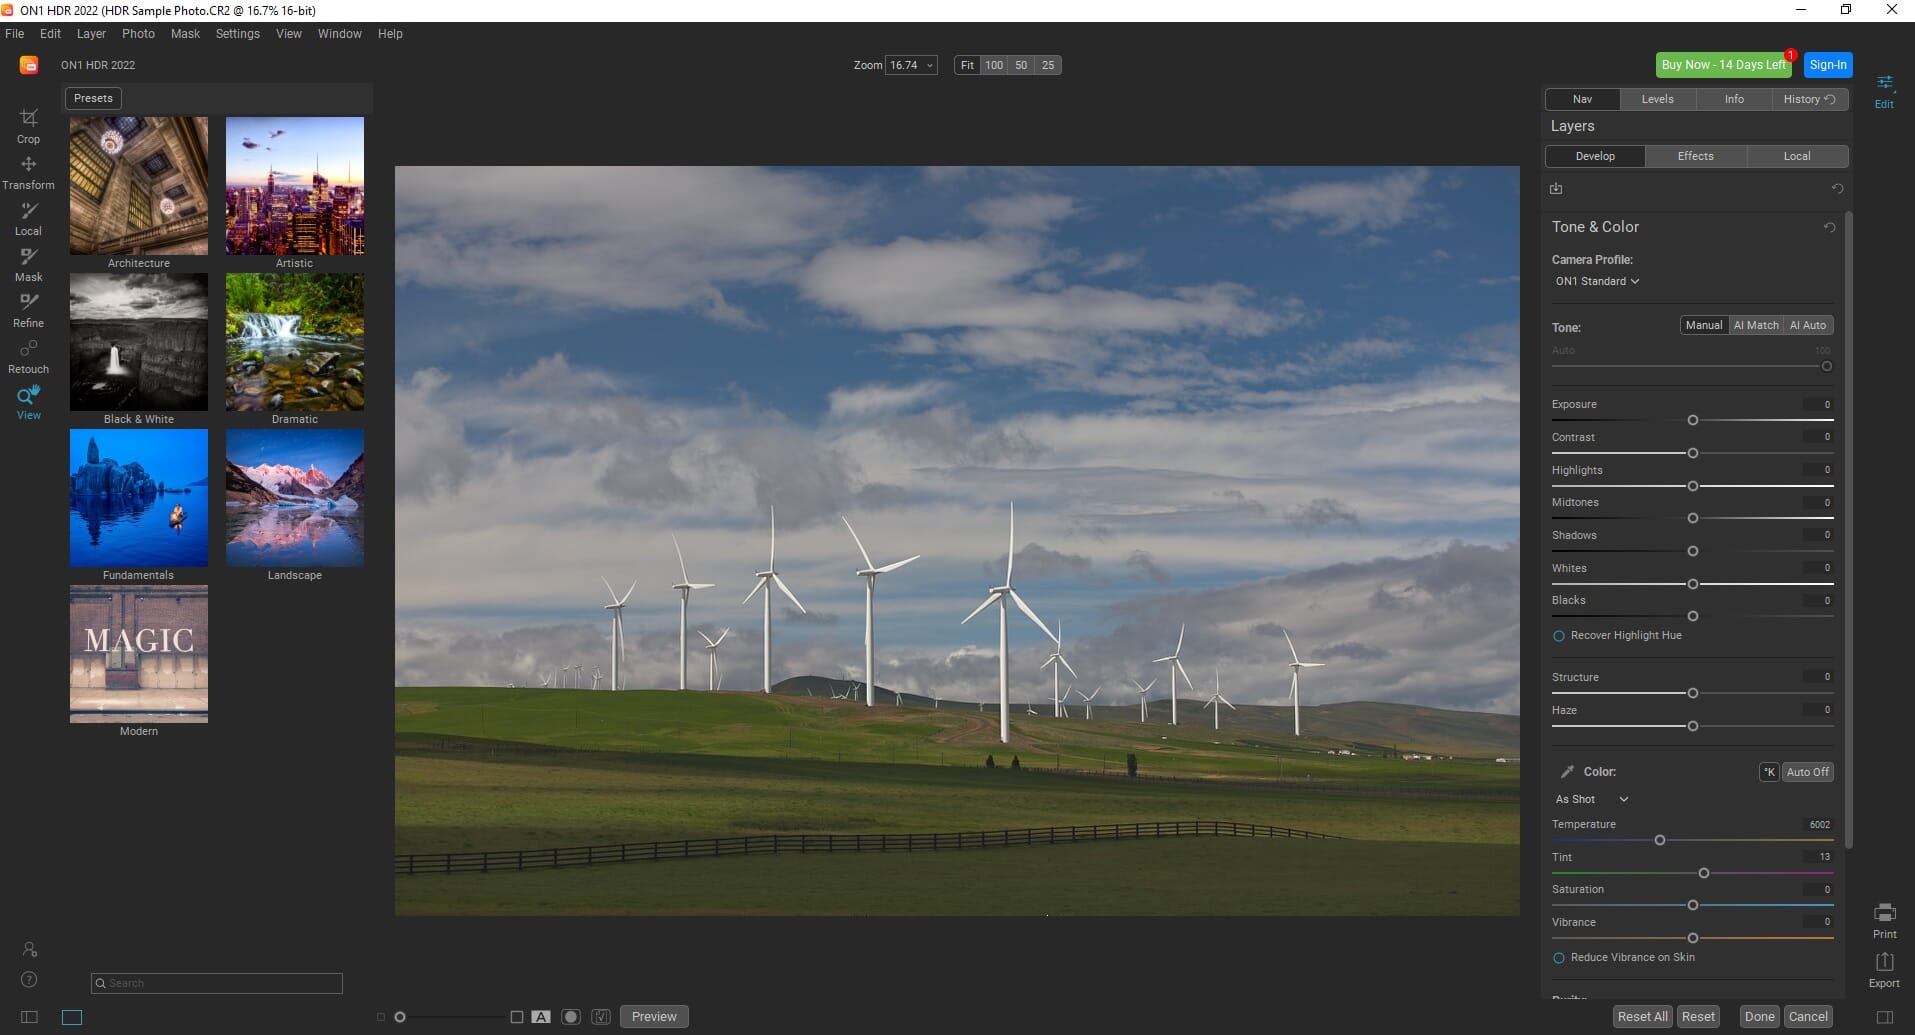Select the Local adjustment brush tool
The width and height of the screenshot is (1915, 1035).
tap(28, 218)
